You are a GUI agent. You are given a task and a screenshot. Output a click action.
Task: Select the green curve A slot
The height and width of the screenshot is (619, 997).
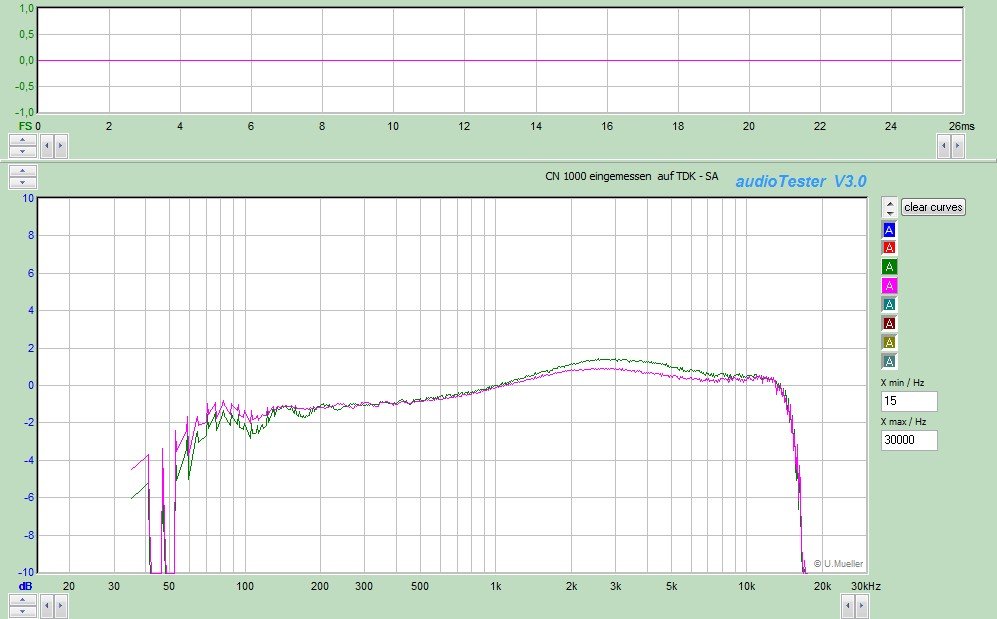click(x=890, y=266)
